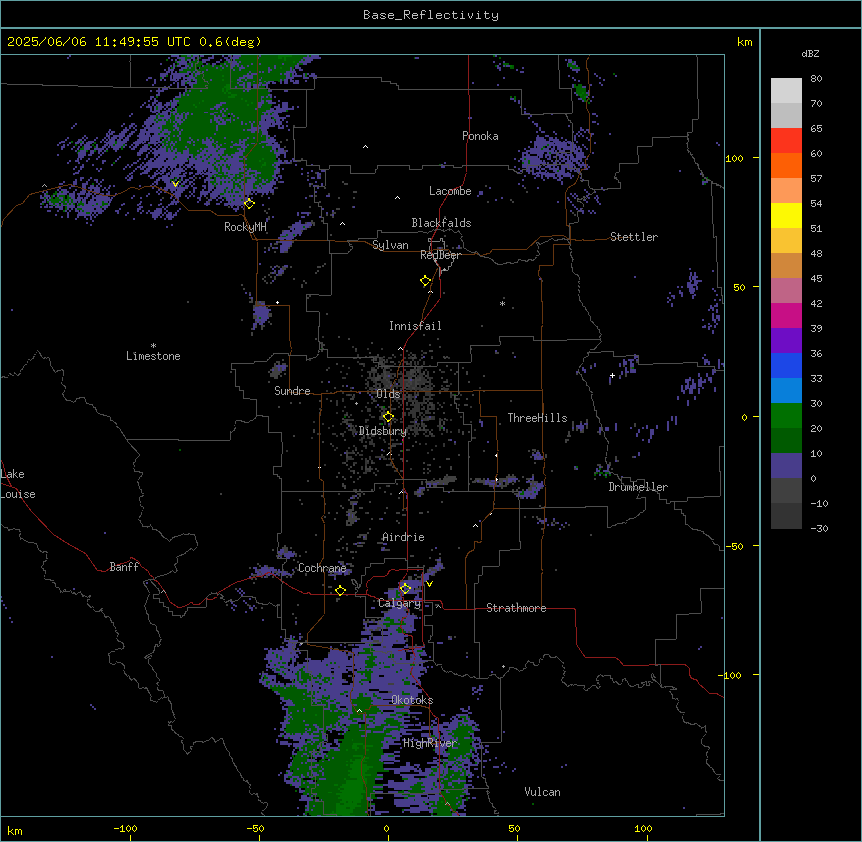Click the asterisk marker east of Innisfail
The width and height of the screenshot is (862, 842).
[502, 303]
